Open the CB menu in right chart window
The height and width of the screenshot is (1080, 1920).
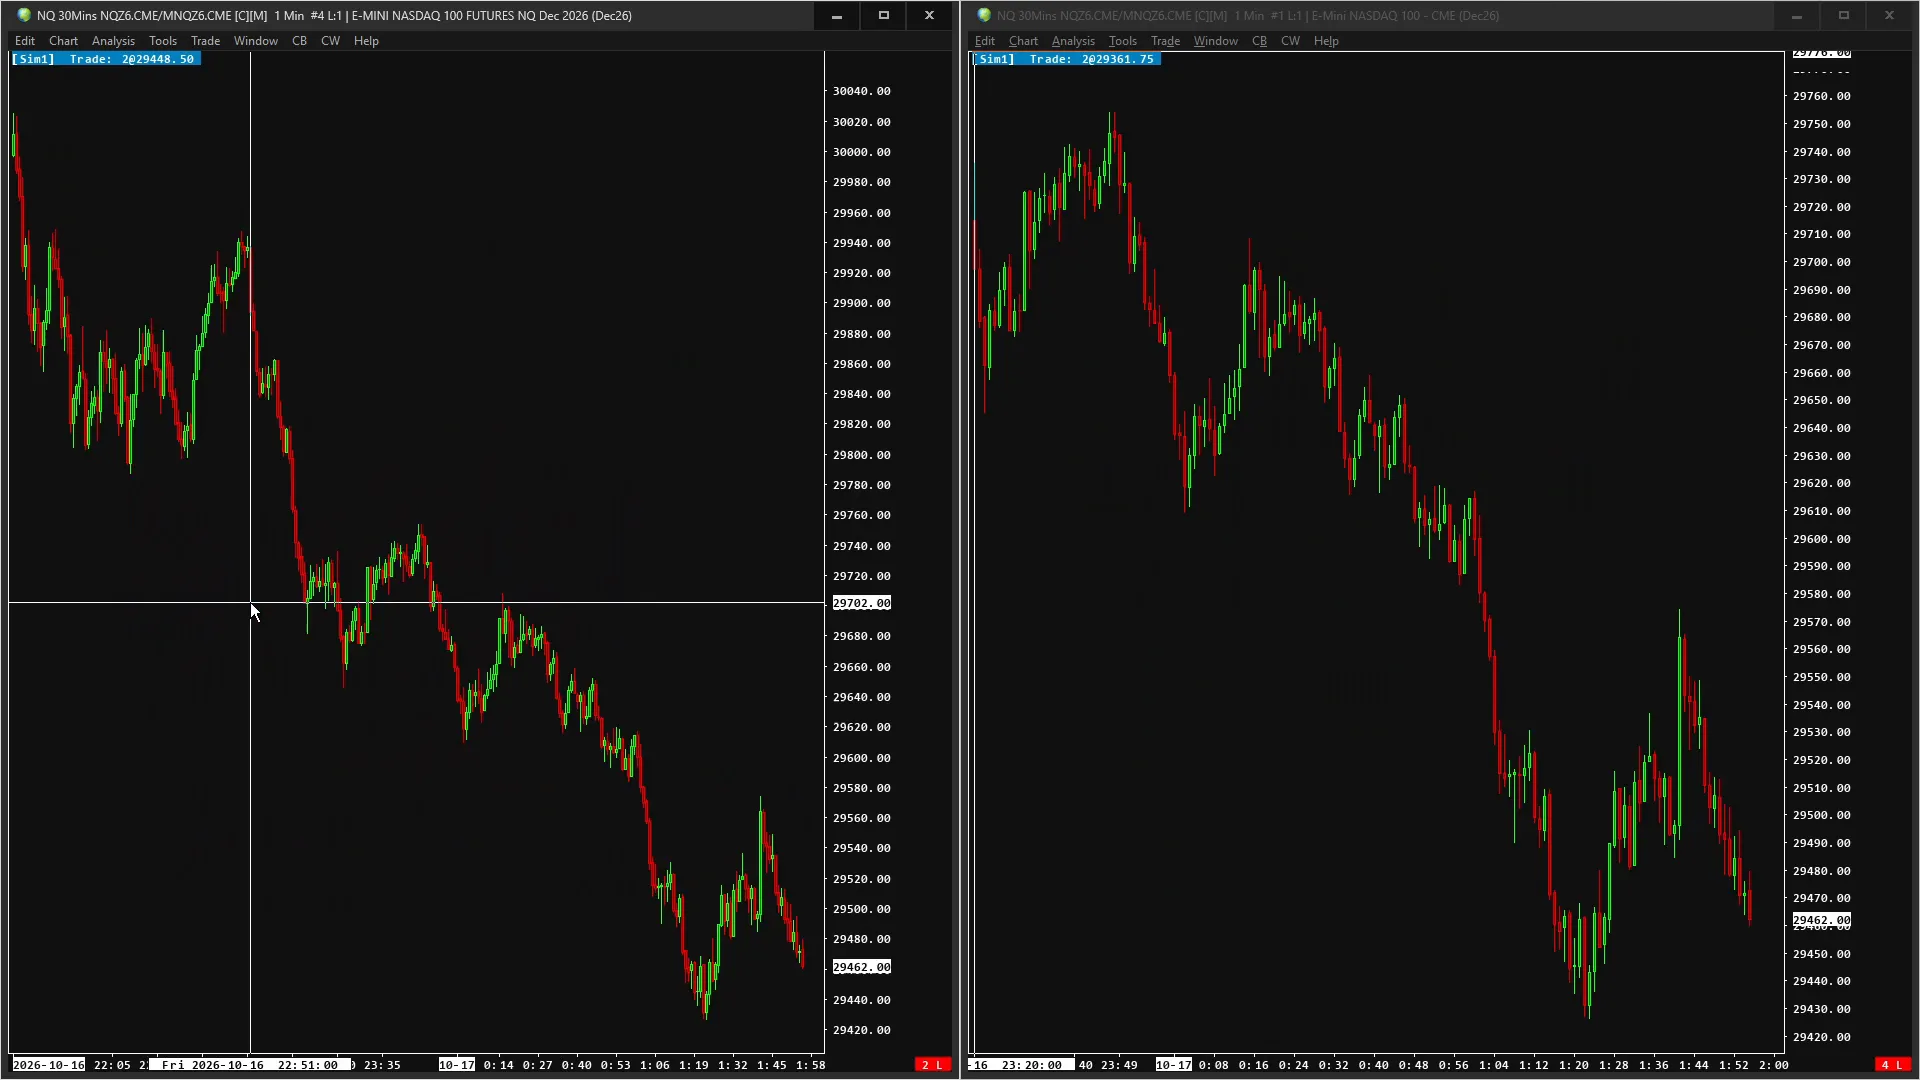pyautogui.click(x=1259, y=41)
